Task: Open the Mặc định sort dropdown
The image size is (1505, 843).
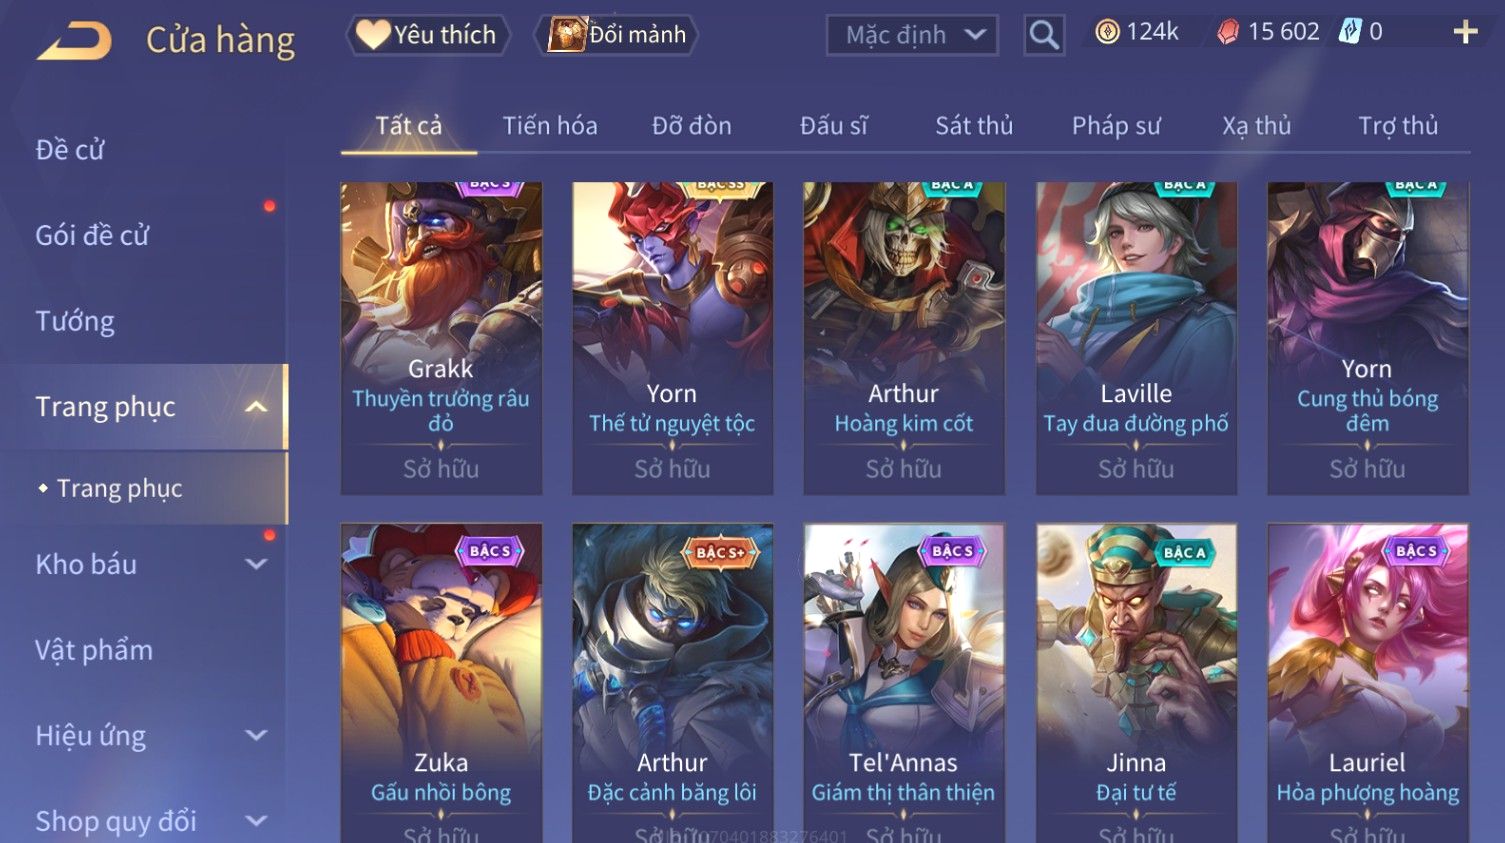Action: click(x=912, y=35)
